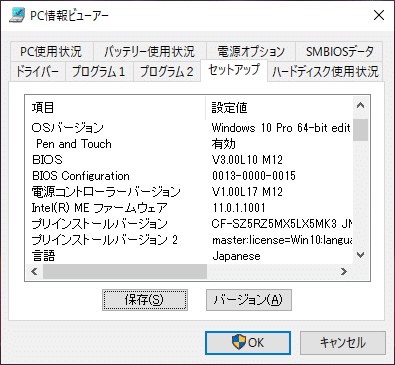Click the 0013-0000-0015 value
Viewport: 395px width, 365px height.
point(254,176)
